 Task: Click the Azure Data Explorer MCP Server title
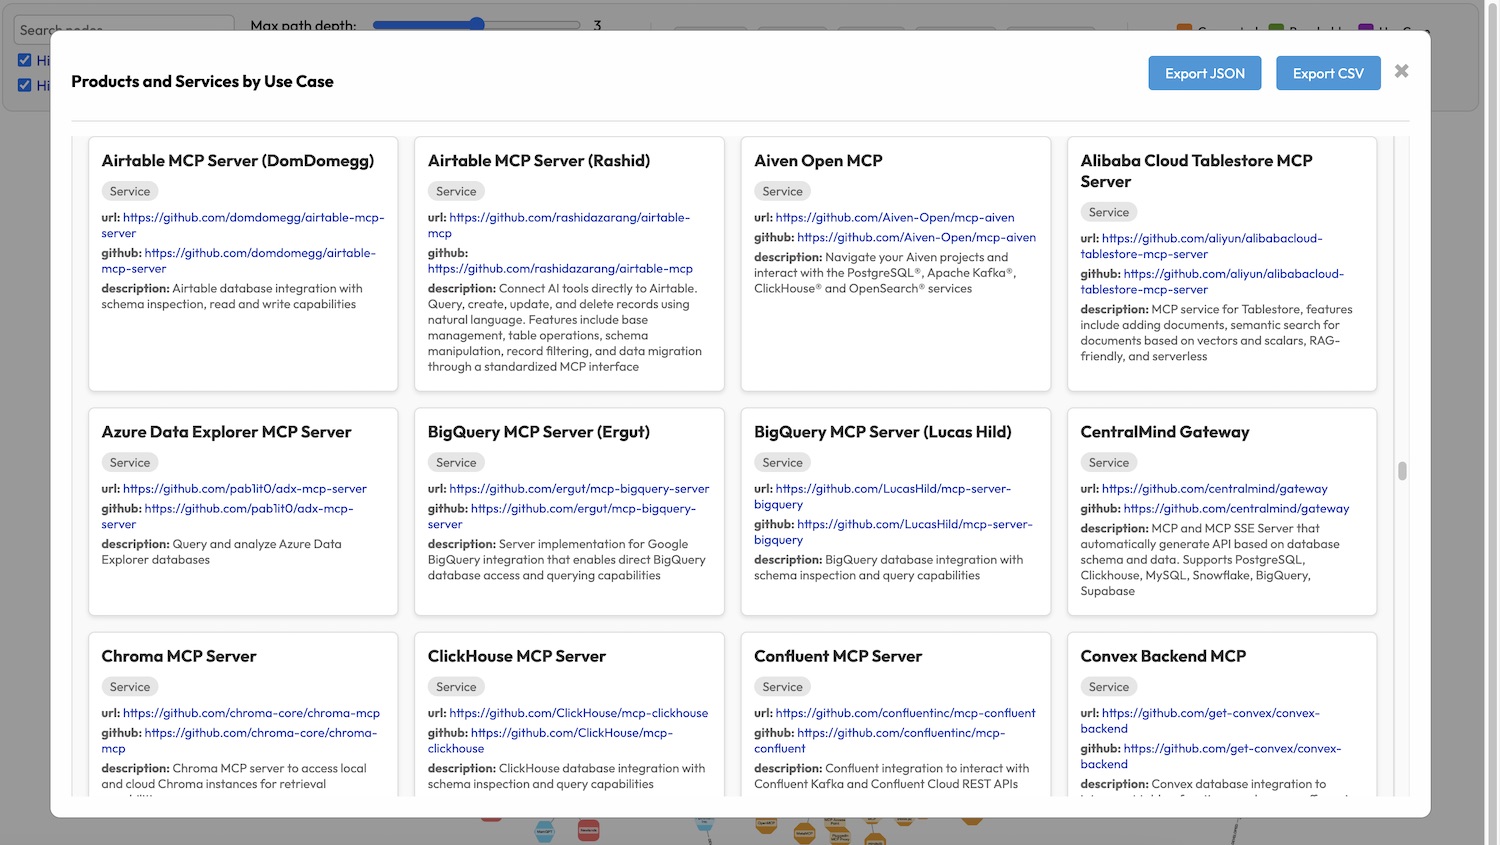click(226, 432)
